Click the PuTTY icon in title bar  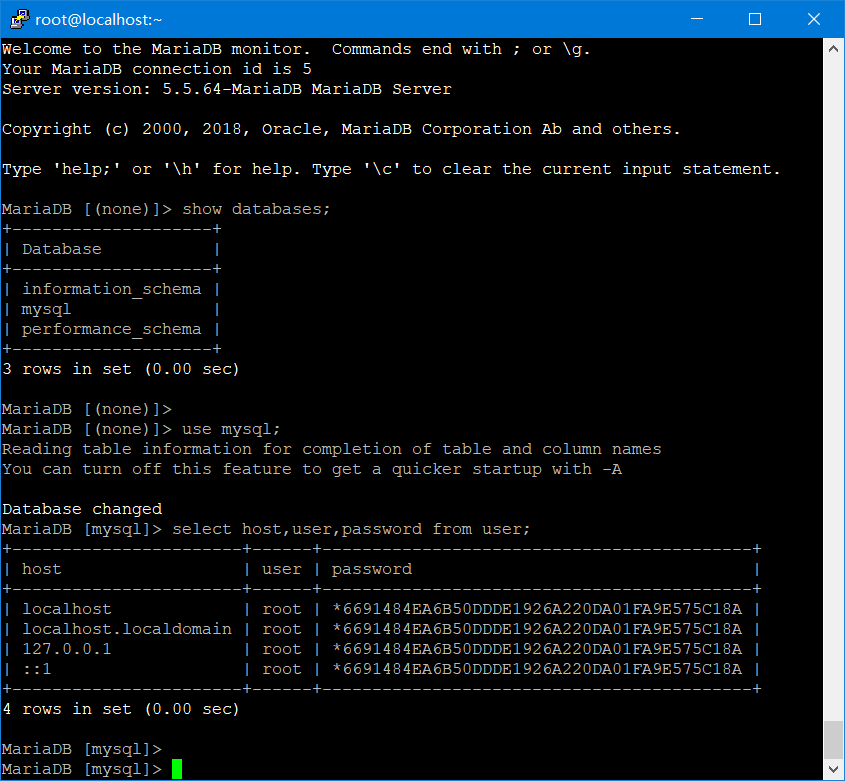(19, 19)
